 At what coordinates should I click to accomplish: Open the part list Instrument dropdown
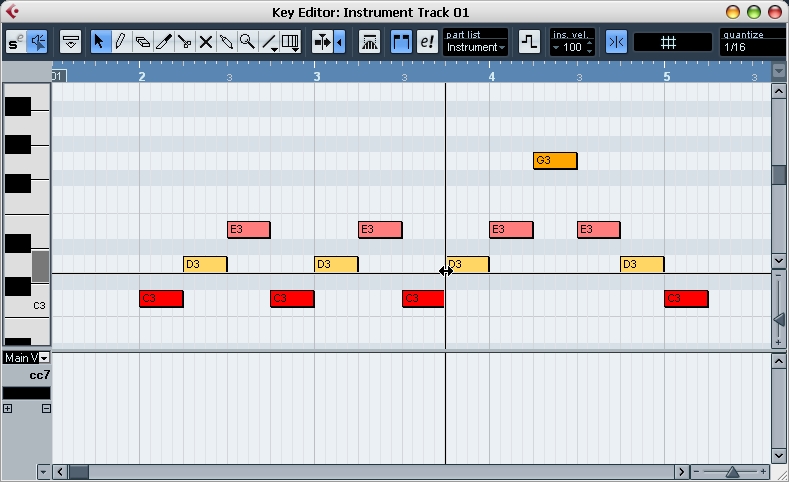point(476,47)
